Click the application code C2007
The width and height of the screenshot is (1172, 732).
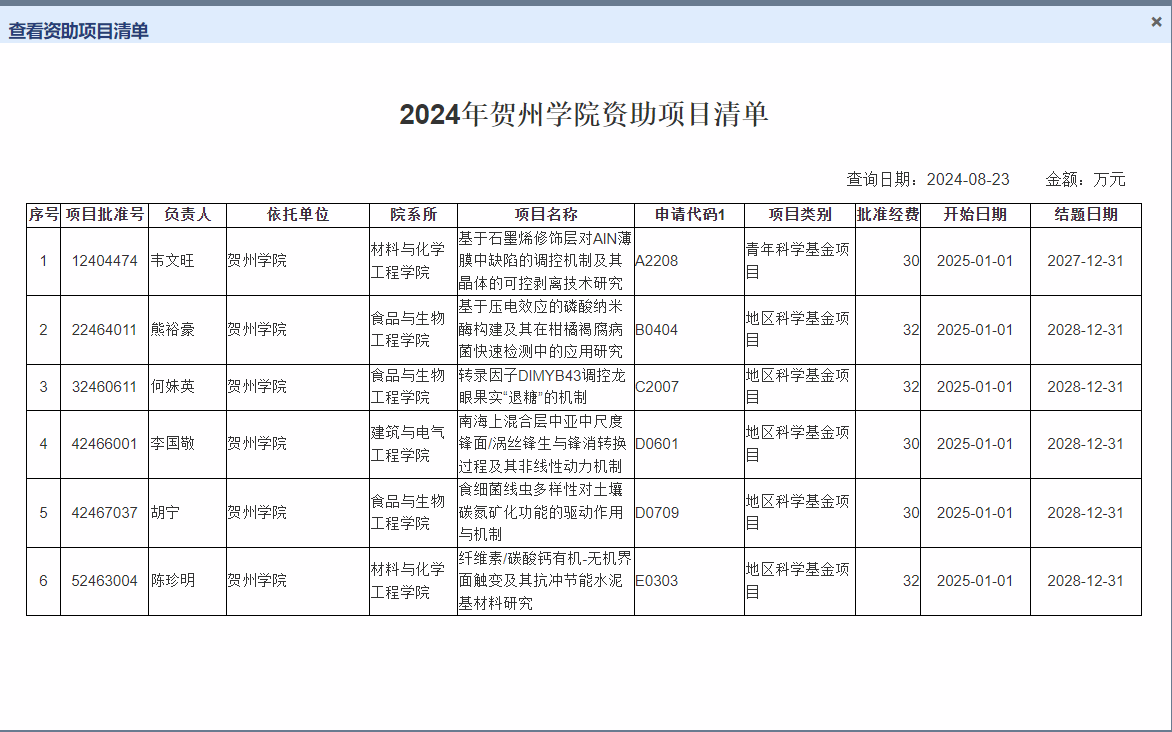pyautogui.click(x=657, y=387)
